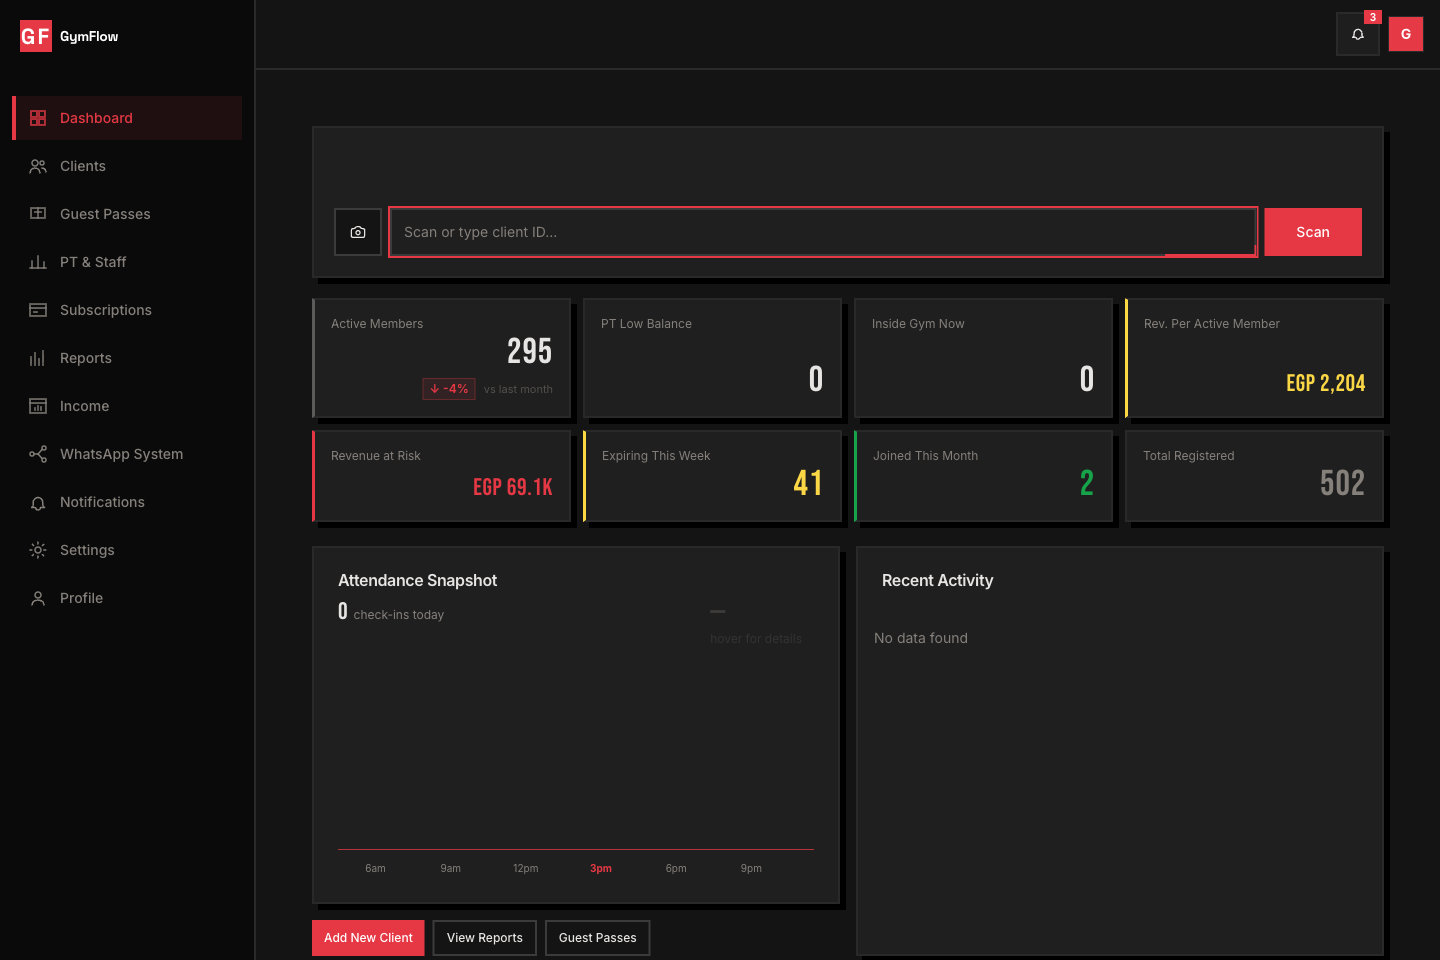Go to PT & Staff page
Screen dimensions: 1440x960
coord(93,262)
